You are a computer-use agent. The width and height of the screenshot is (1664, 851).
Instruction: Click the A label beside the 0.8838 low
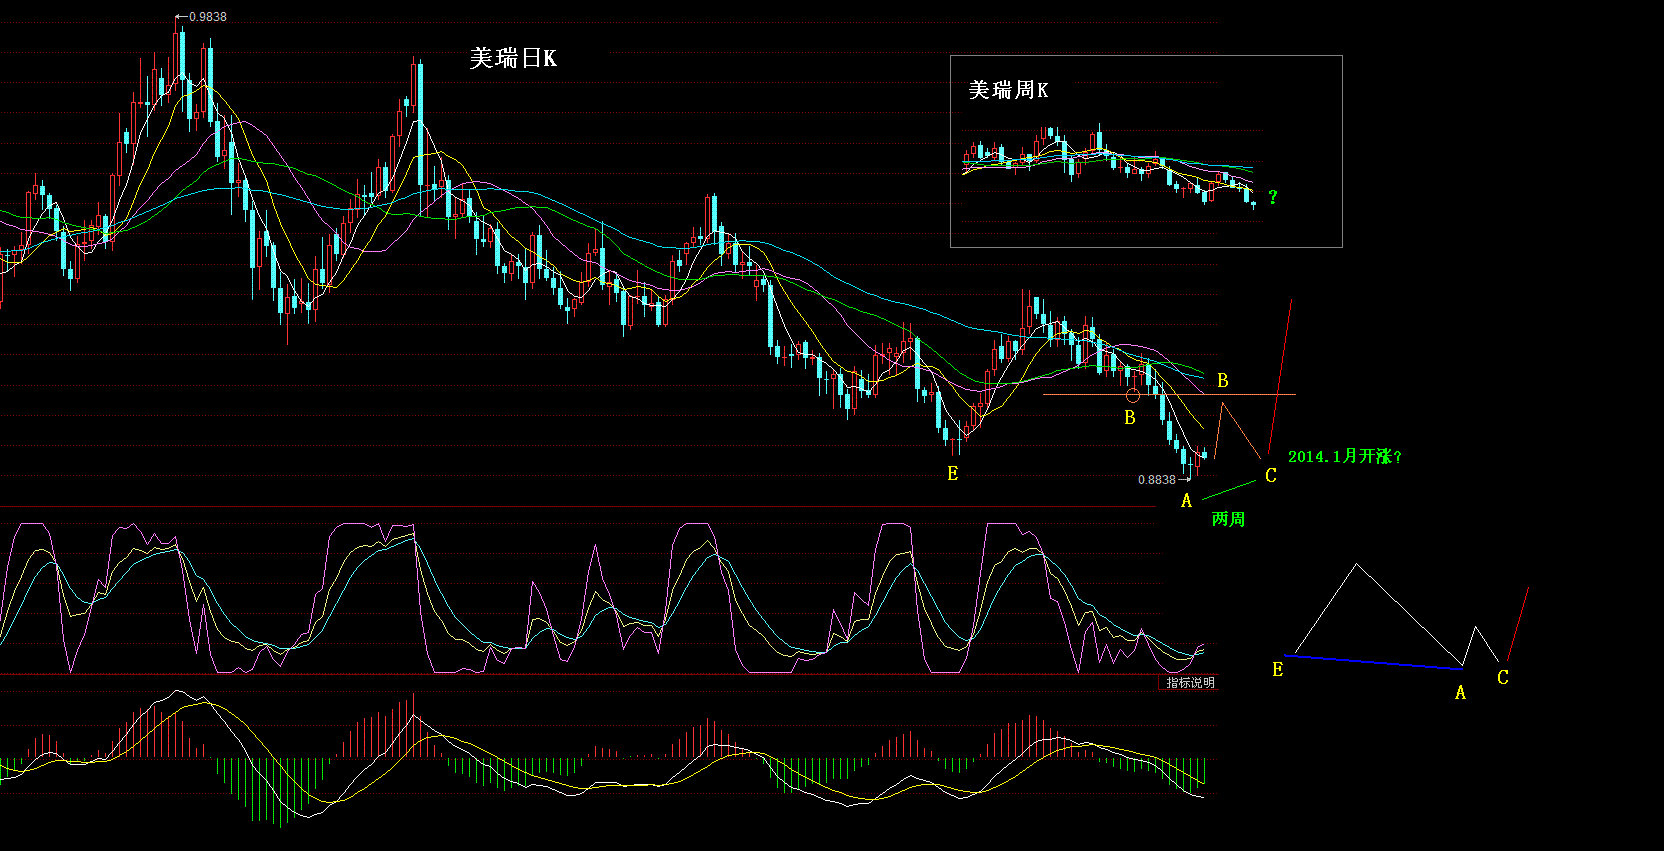(x=1187, y=501)
